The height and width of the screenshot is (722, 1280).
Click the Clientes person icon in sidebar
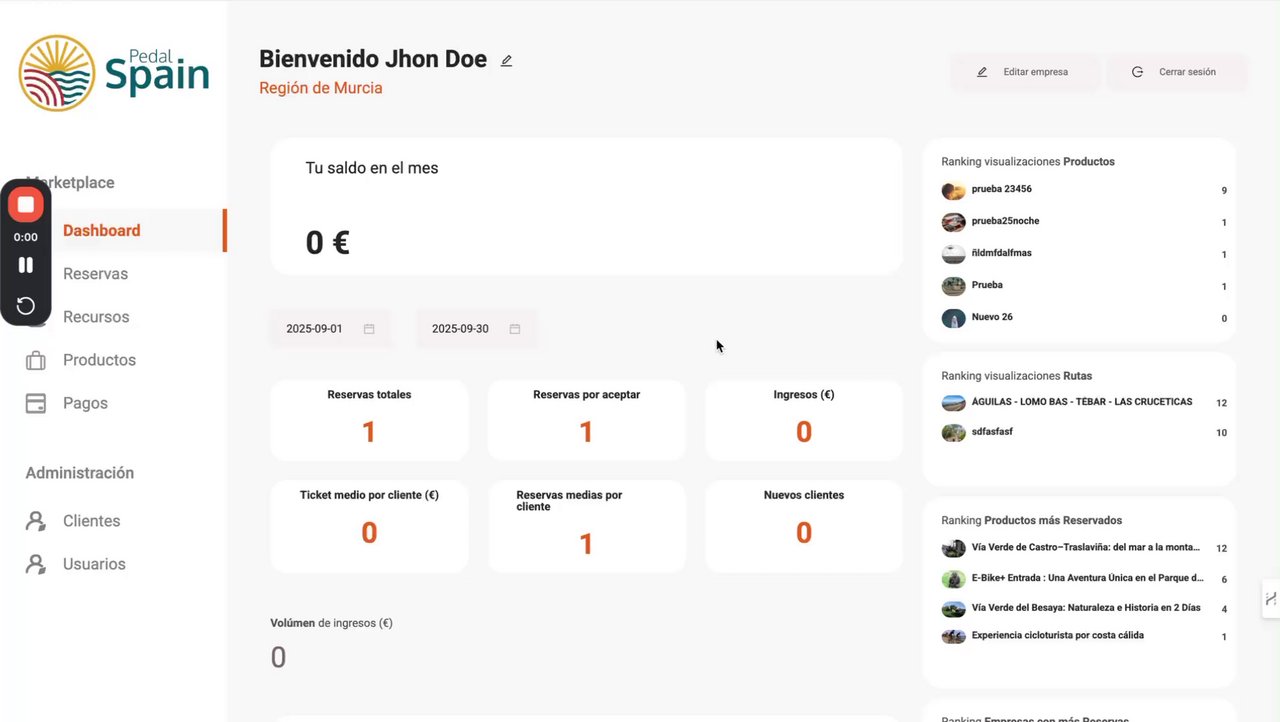click(x=36, y=521)
